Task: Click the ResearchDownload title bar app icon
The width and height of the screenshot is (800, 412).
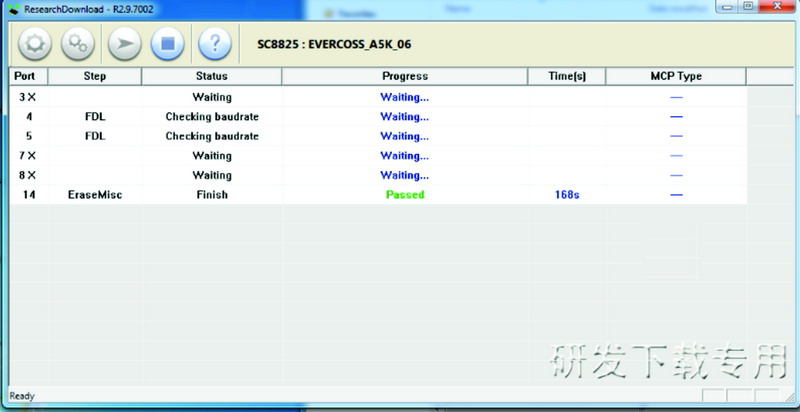Action: pyautogui.click(x=12, y=7)
